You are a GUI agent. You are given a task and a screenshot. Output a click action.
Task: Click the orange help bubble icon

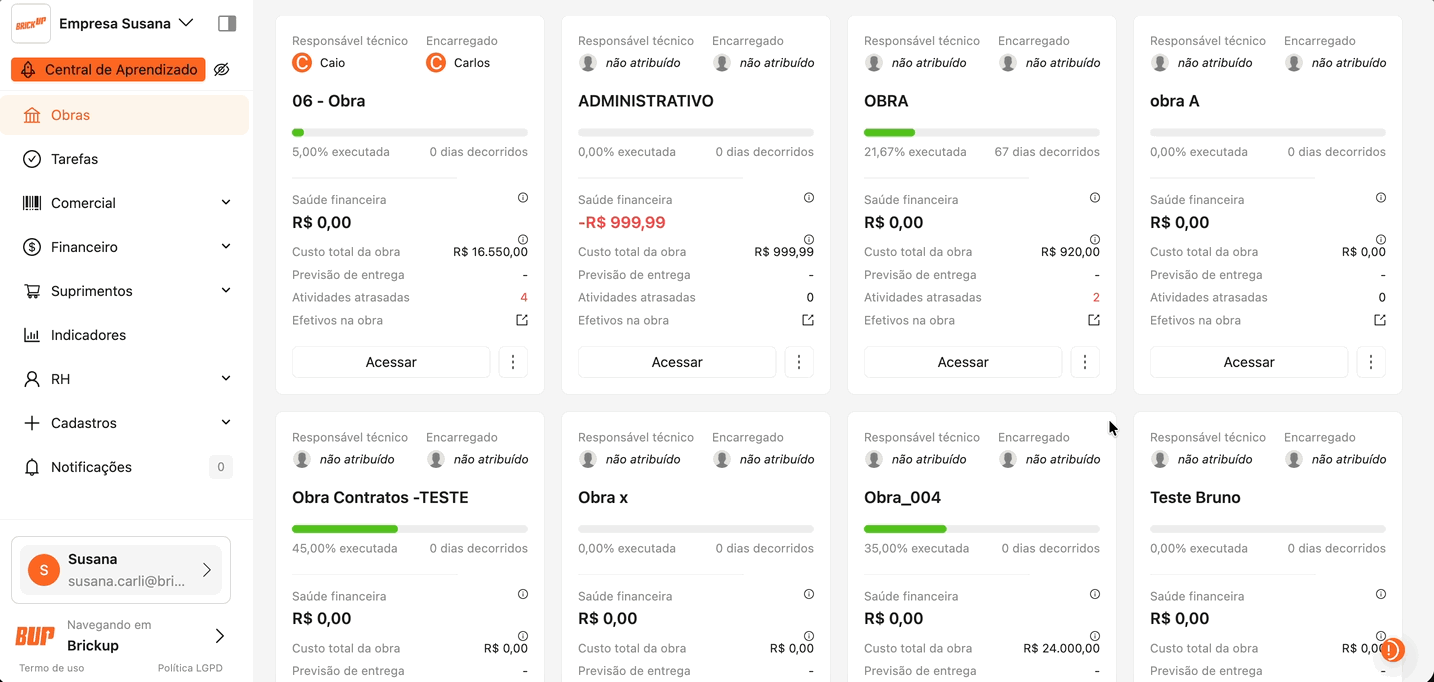[x=1392, y=651]
